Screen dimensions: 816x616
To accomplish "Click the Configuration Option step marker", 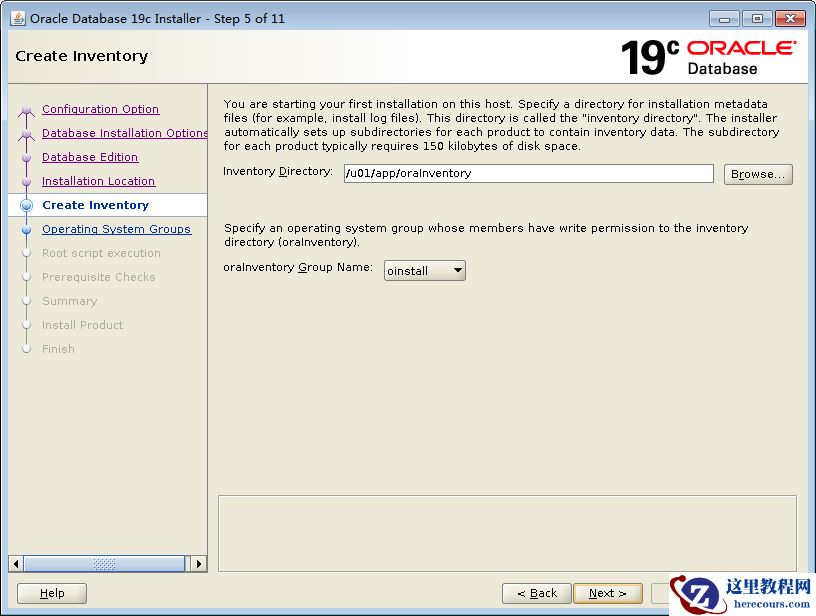I will [27, 110].
